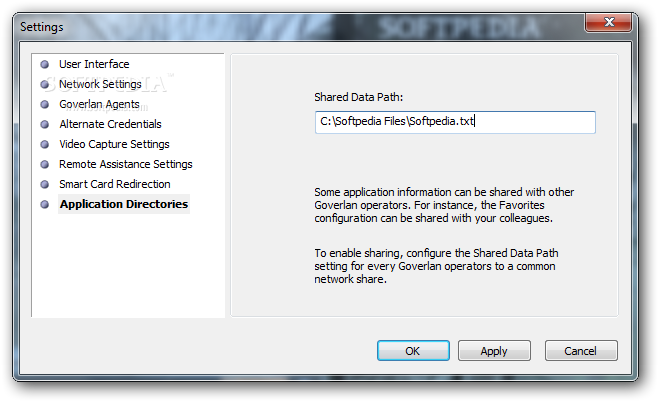Viewport: 659px width, 402px height.
Task: Cancel the Settings dialog
Action: (581, 350)
